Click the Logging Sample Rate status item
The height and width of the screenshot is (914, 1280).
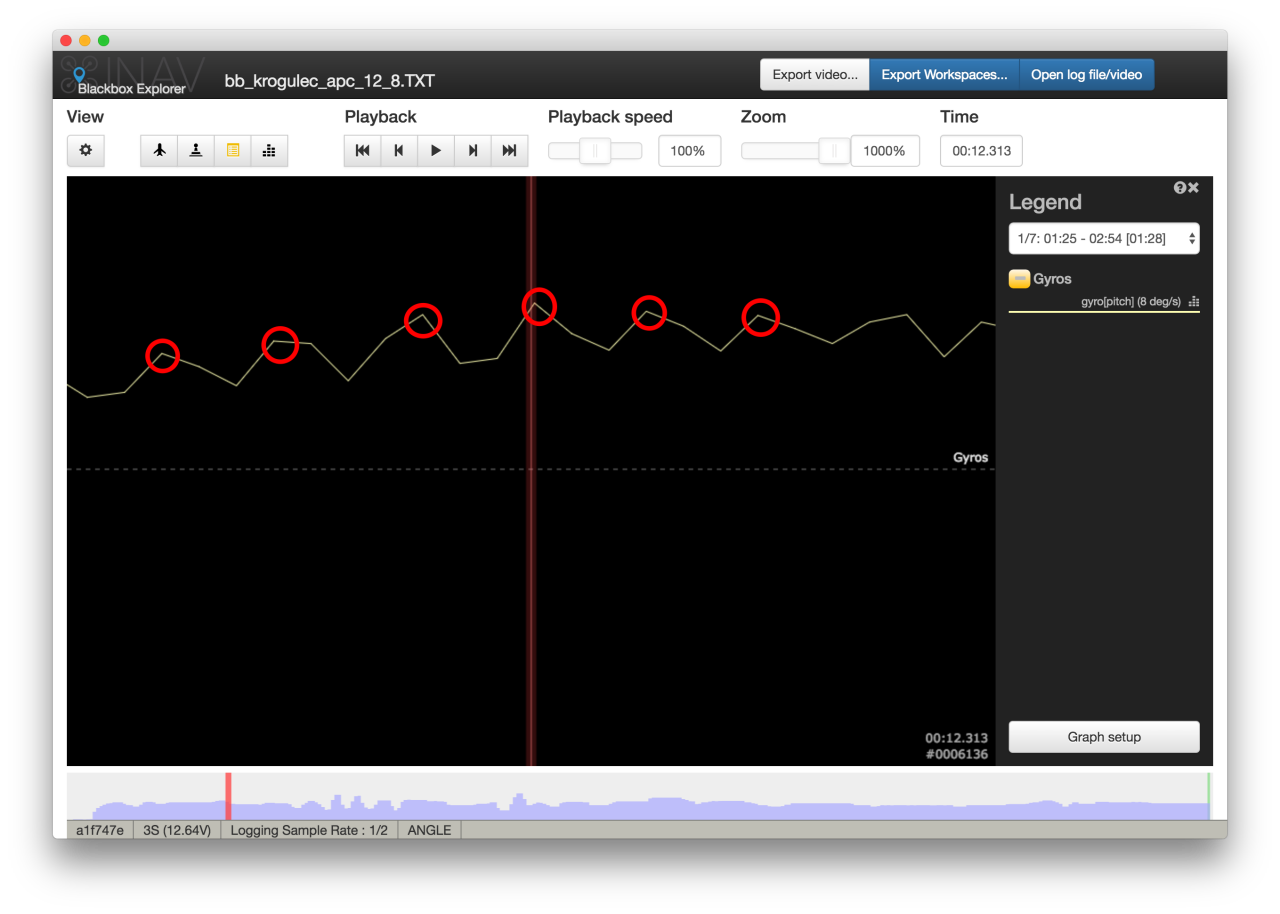[x=309, y=830]
